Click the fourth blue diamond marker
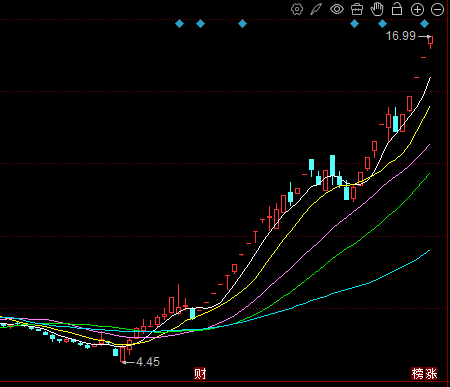The width and height of the screenshot is (450, 387). (354, 24)
